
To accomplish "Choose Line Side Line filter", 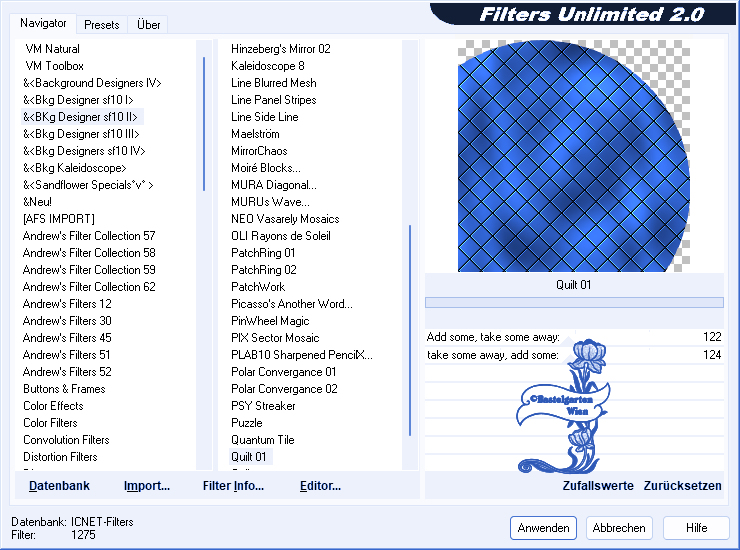I will (x=265, y=117).
